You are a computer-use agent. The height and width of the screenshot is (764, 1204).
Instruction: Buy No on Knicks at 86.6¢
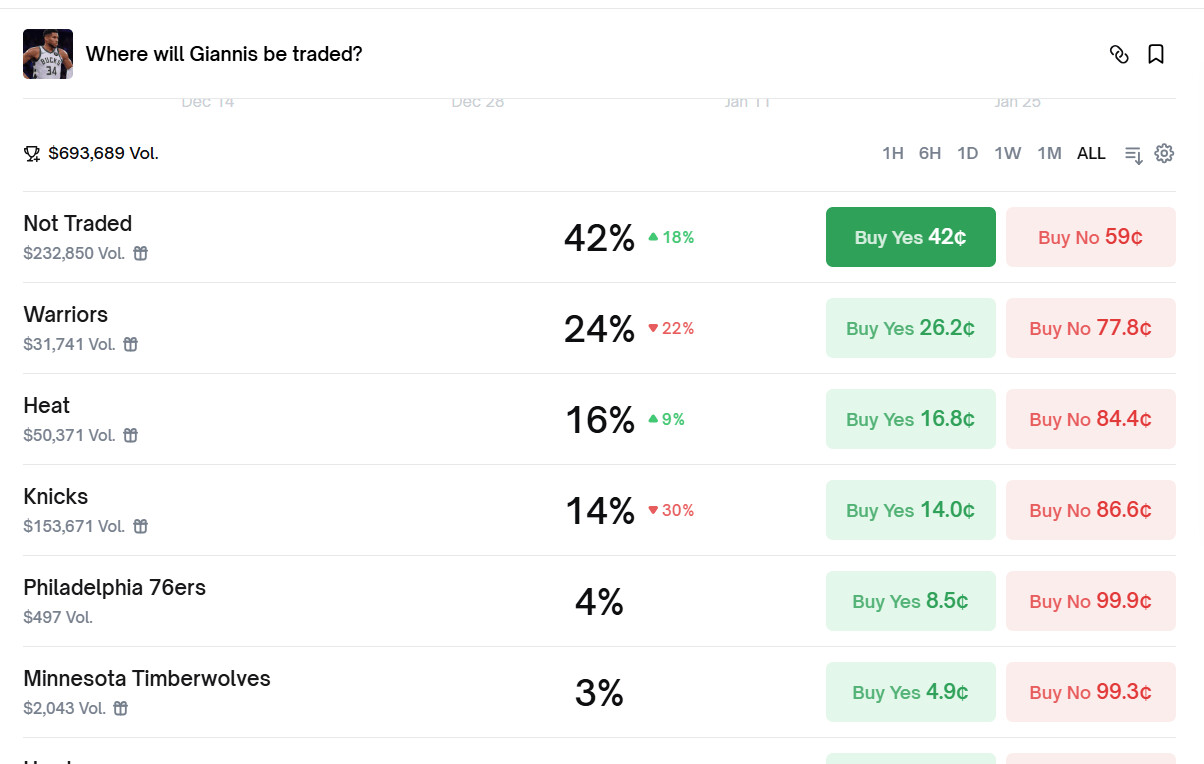click(x=1090, y=510)
